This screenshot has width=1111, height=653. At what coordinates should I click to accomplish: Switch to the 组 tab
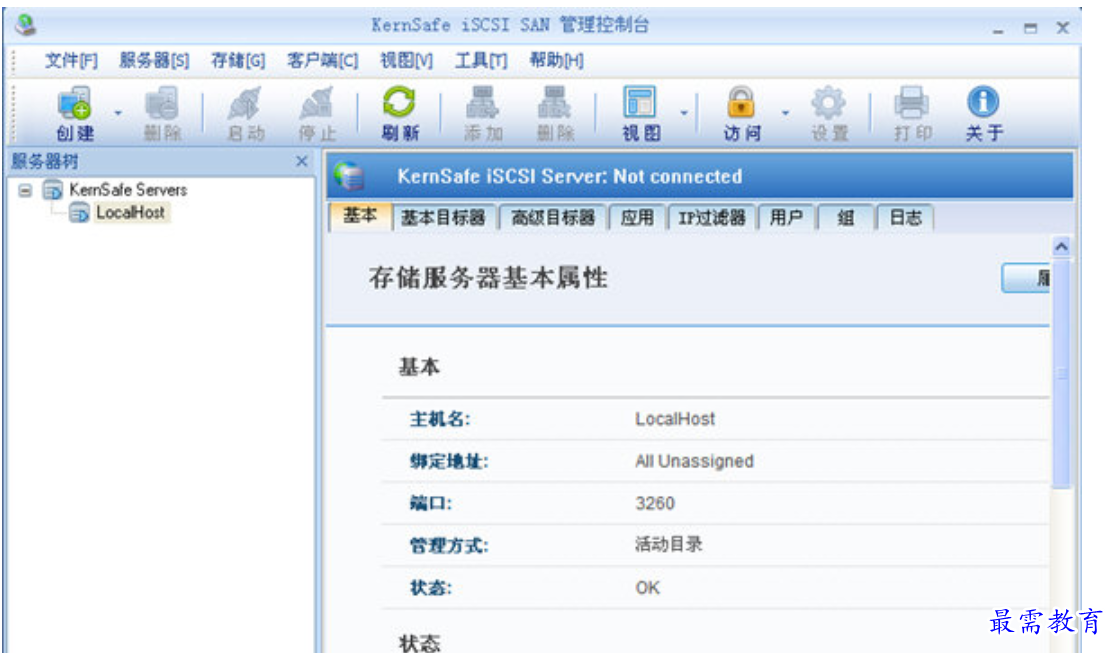[845, 218]
